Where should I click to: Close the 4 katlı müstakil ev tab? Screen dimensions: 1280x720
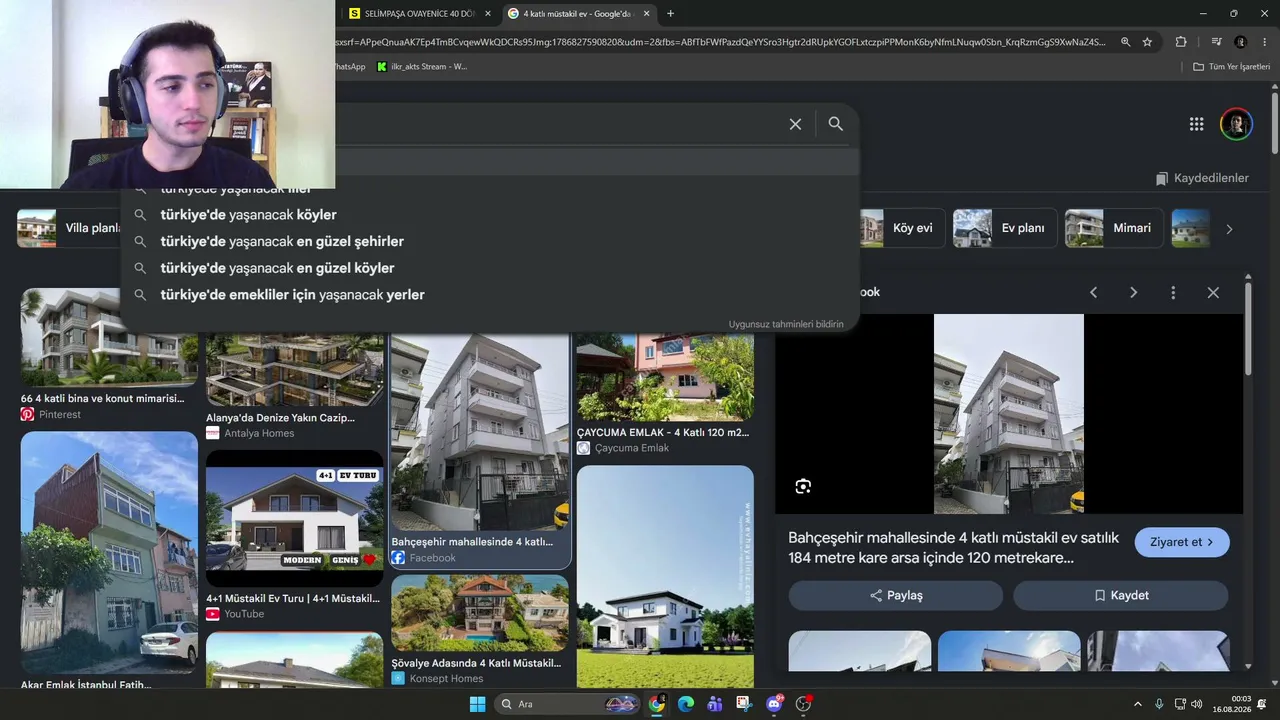(646, 14)
